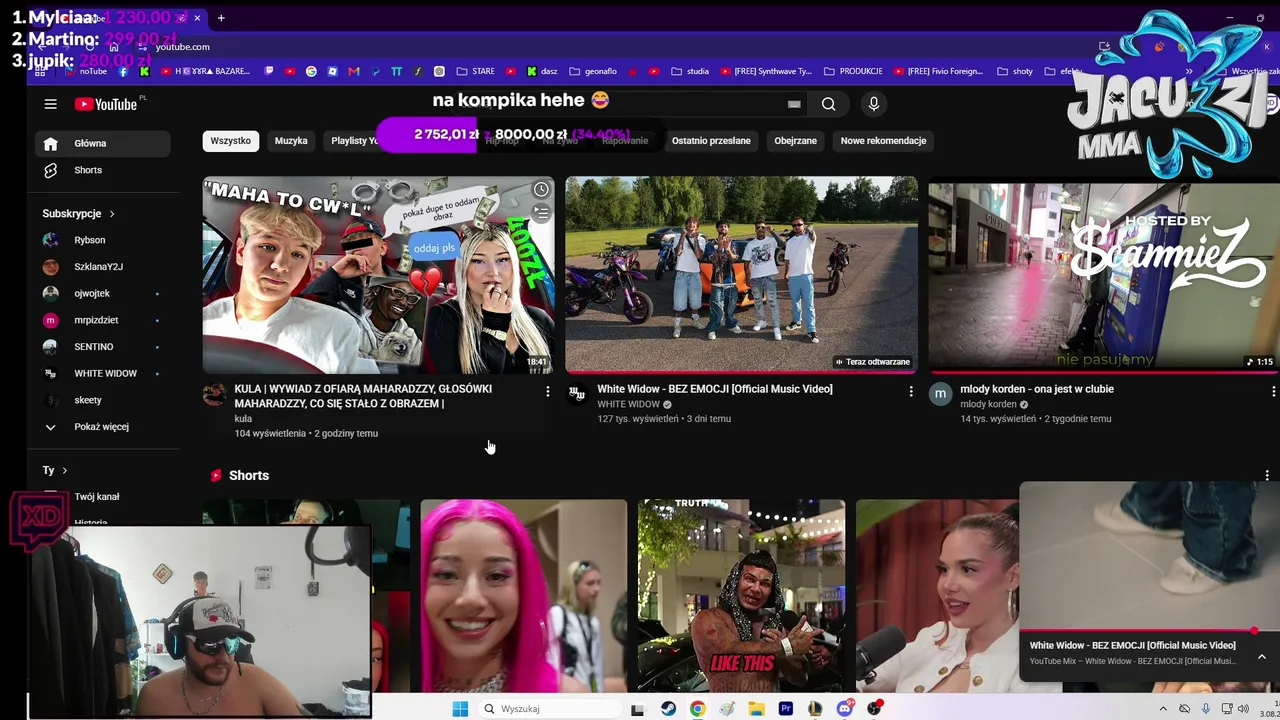Viewport: 1280px width, 720px height.
Task: Open the Google bookmark icon
Action: [311, 71]
